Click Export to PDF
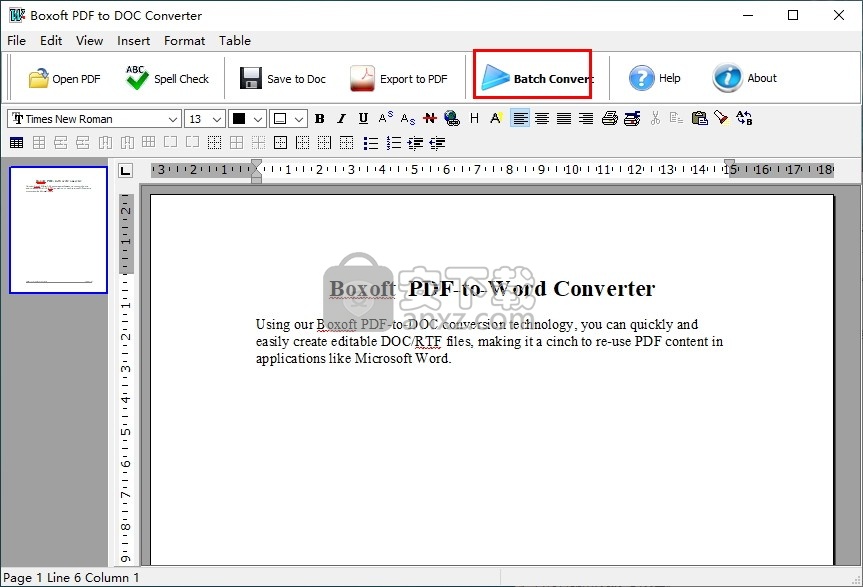This screenshot has width=863, height=587. (x=399, y=78)
